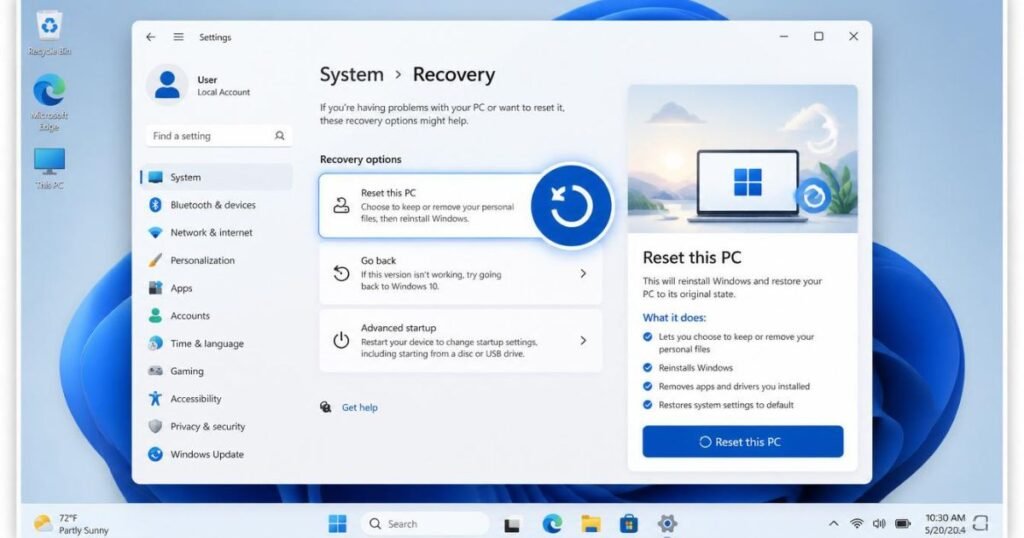
Task: Open the Settings hamburger navigation menu
Action: 178,37
